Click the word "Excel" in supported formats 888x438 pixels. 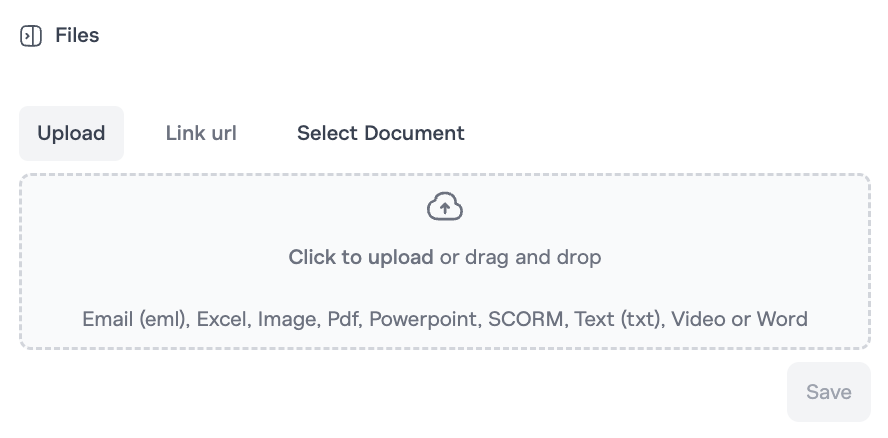click(x=222, y=320)
